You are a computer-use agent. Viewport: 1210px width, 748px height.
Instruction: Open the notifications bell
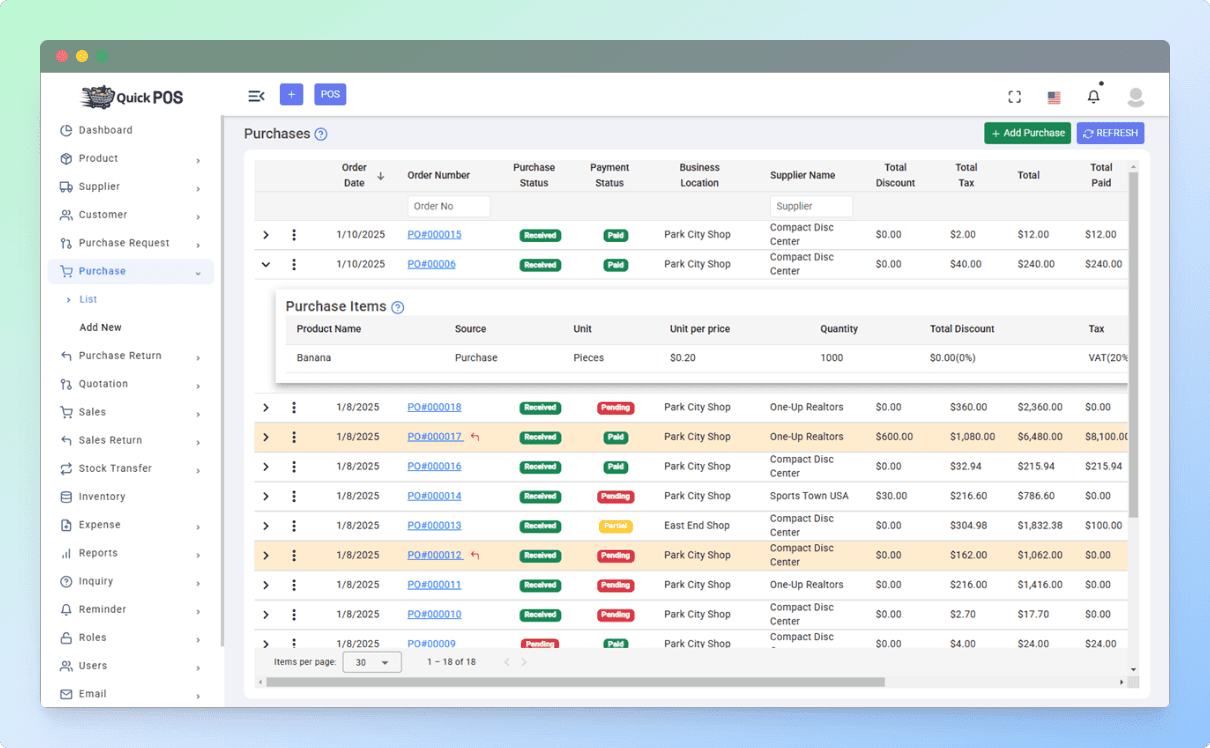point(1094,96)
